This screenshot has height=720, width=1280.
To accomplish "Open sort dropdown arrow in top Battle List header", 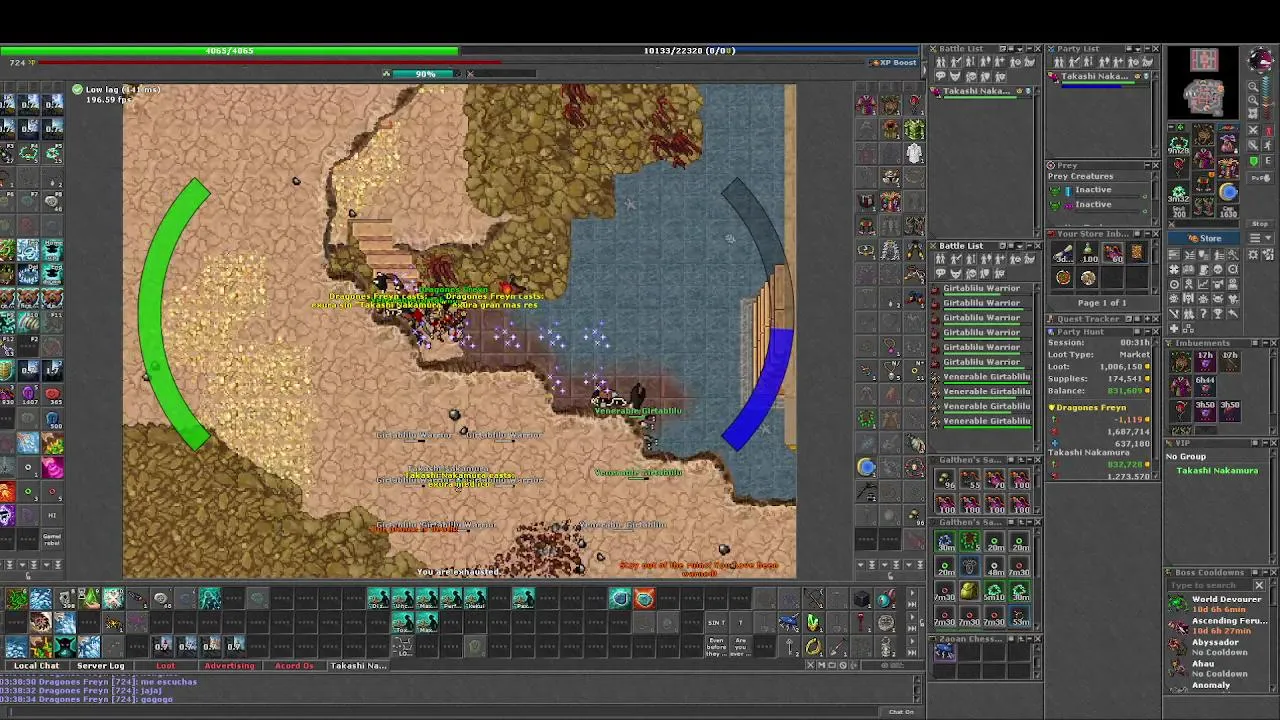I will (x=1019, y=48).
